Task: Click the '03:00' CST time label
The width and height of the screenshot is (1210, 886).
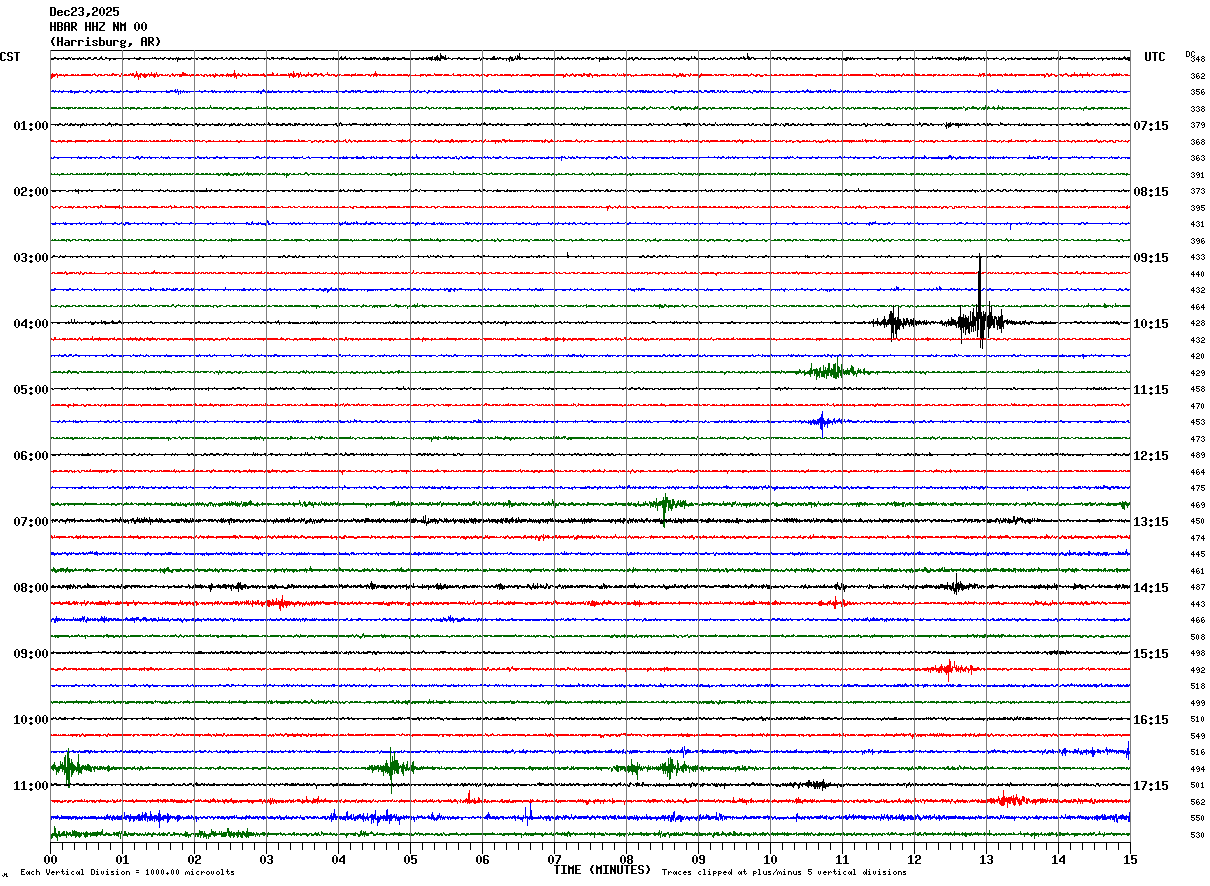Action: pyautogui.click(x=31, y=258)
